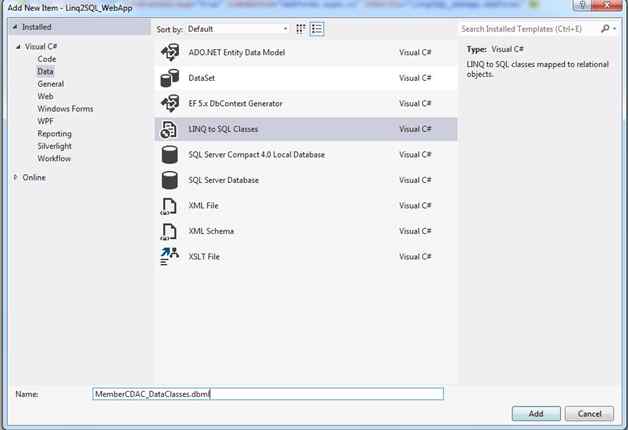
Task: Select LINQ to SQL Classes name
Action: 223,129
